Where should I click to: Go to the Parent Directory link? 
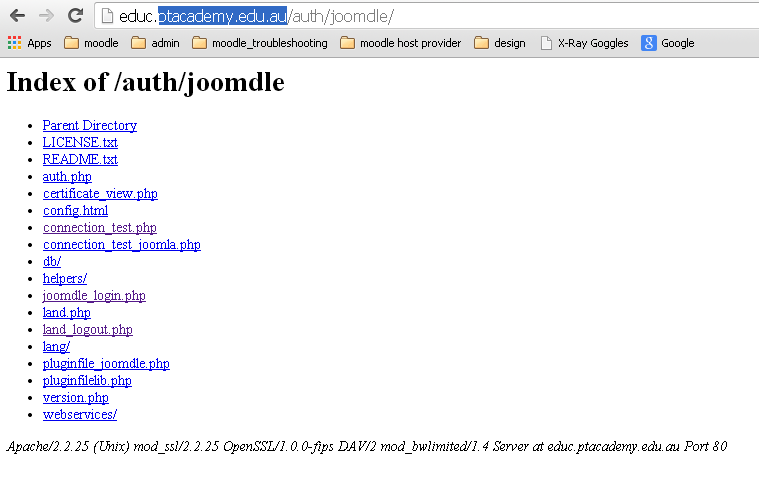click(89, 125)
